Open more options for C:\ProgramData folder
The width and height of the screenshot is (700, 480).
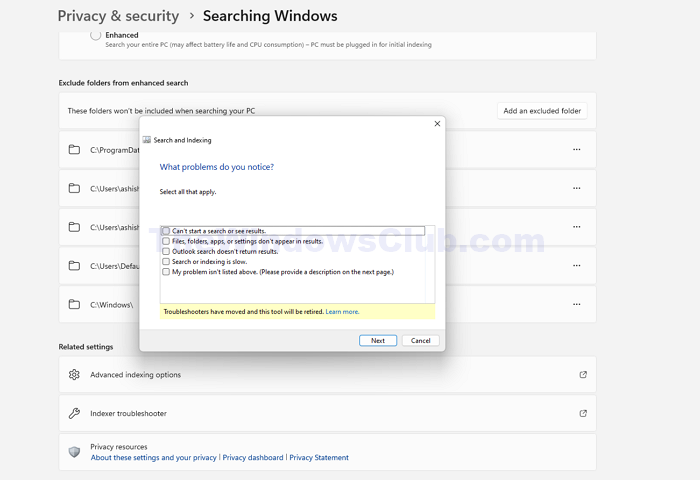pyautogui.click(x=576, y=150)
